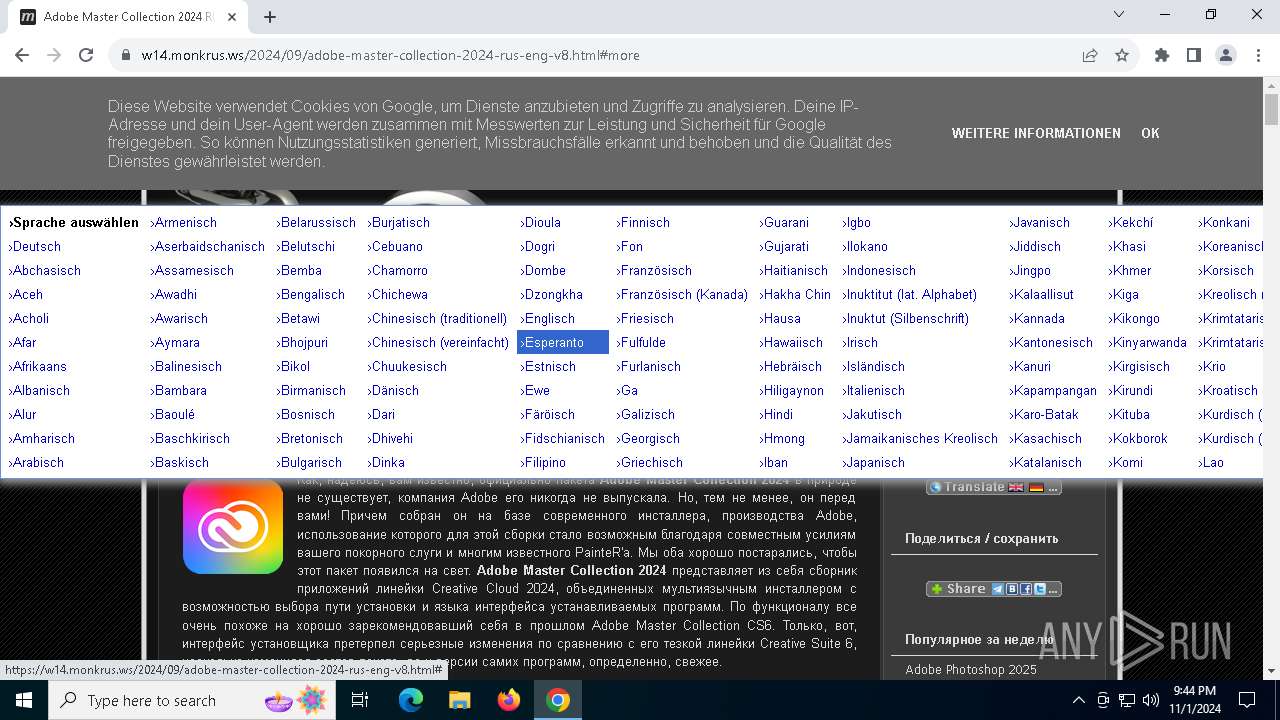Open the Translate widget button
The width and height of the screenshot is (1280, 720).
click(x=993, y=487)
